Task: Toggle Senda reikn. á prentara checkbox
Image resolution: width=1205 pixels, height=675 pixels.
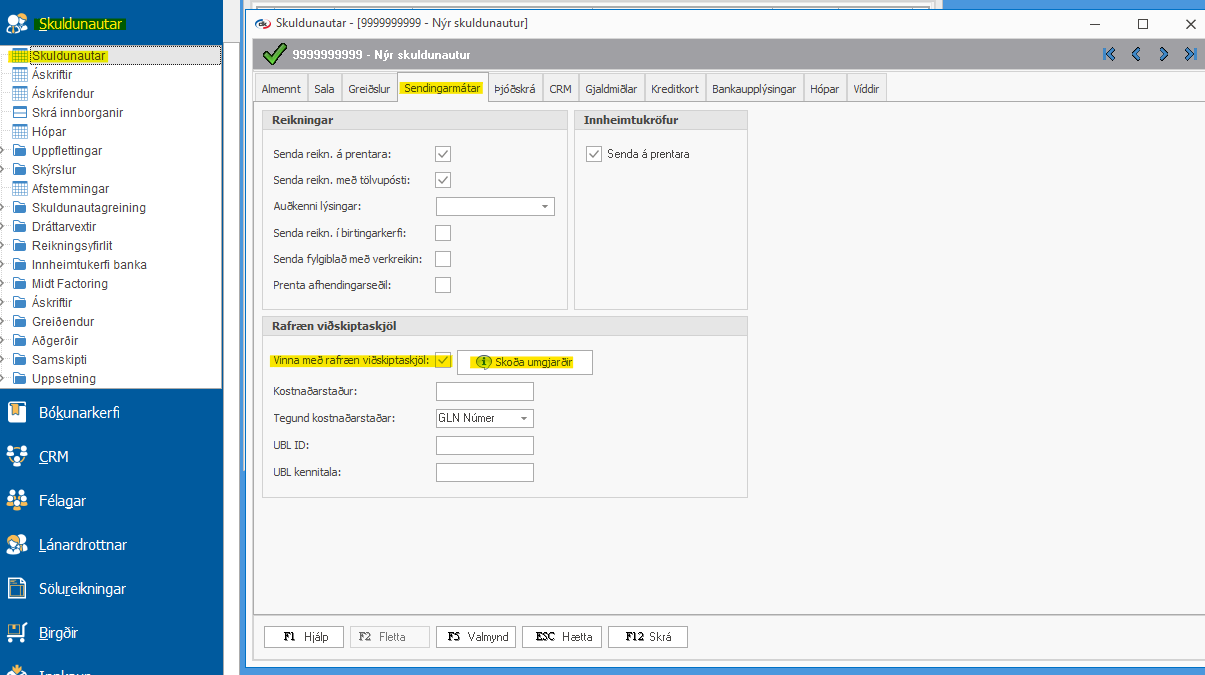Action: 443,154
